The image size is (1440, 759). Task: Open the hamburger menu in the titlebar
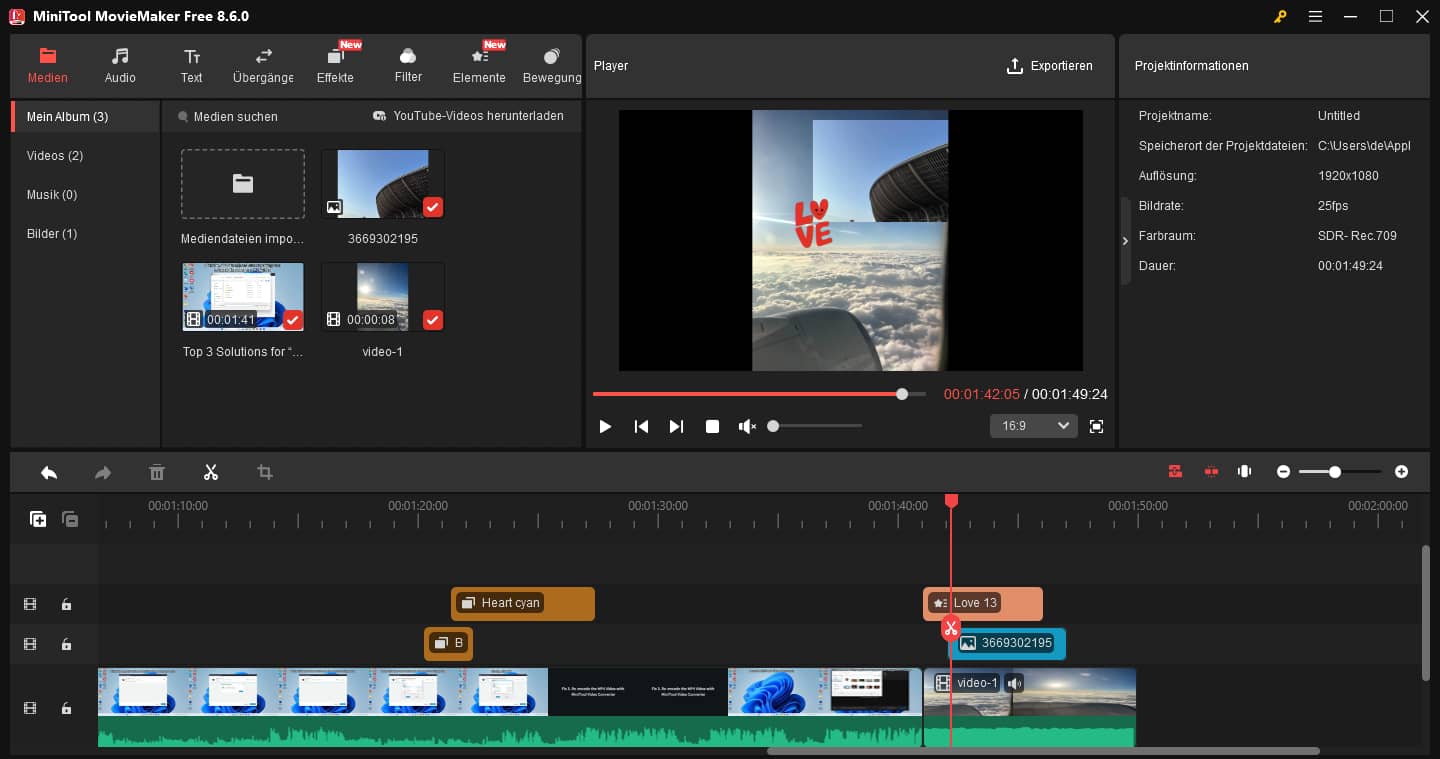pyautogui.click(x=1315, y=16)
